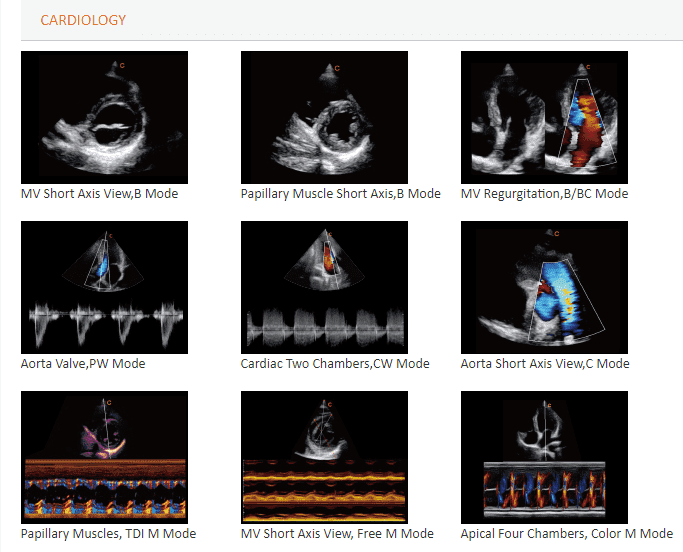Click the sector scan atop the Aorta Valve PW image
683x552 pixels.
(x=104, y=260)
